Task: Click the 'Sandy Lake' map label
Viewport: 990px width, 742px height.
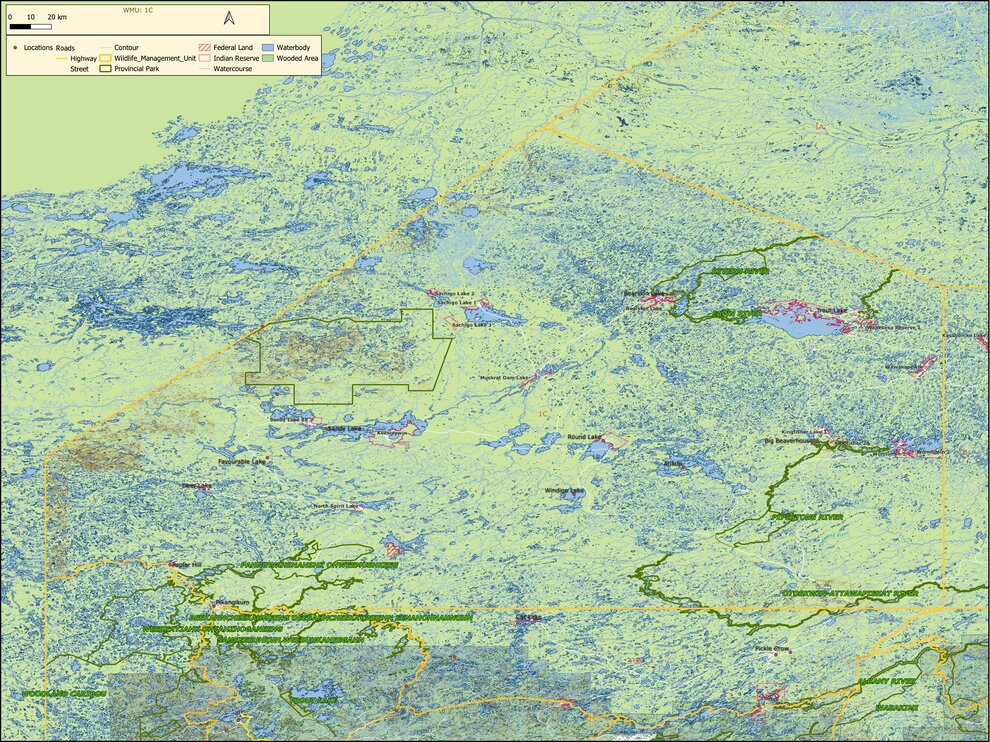Action: [345, 429]
